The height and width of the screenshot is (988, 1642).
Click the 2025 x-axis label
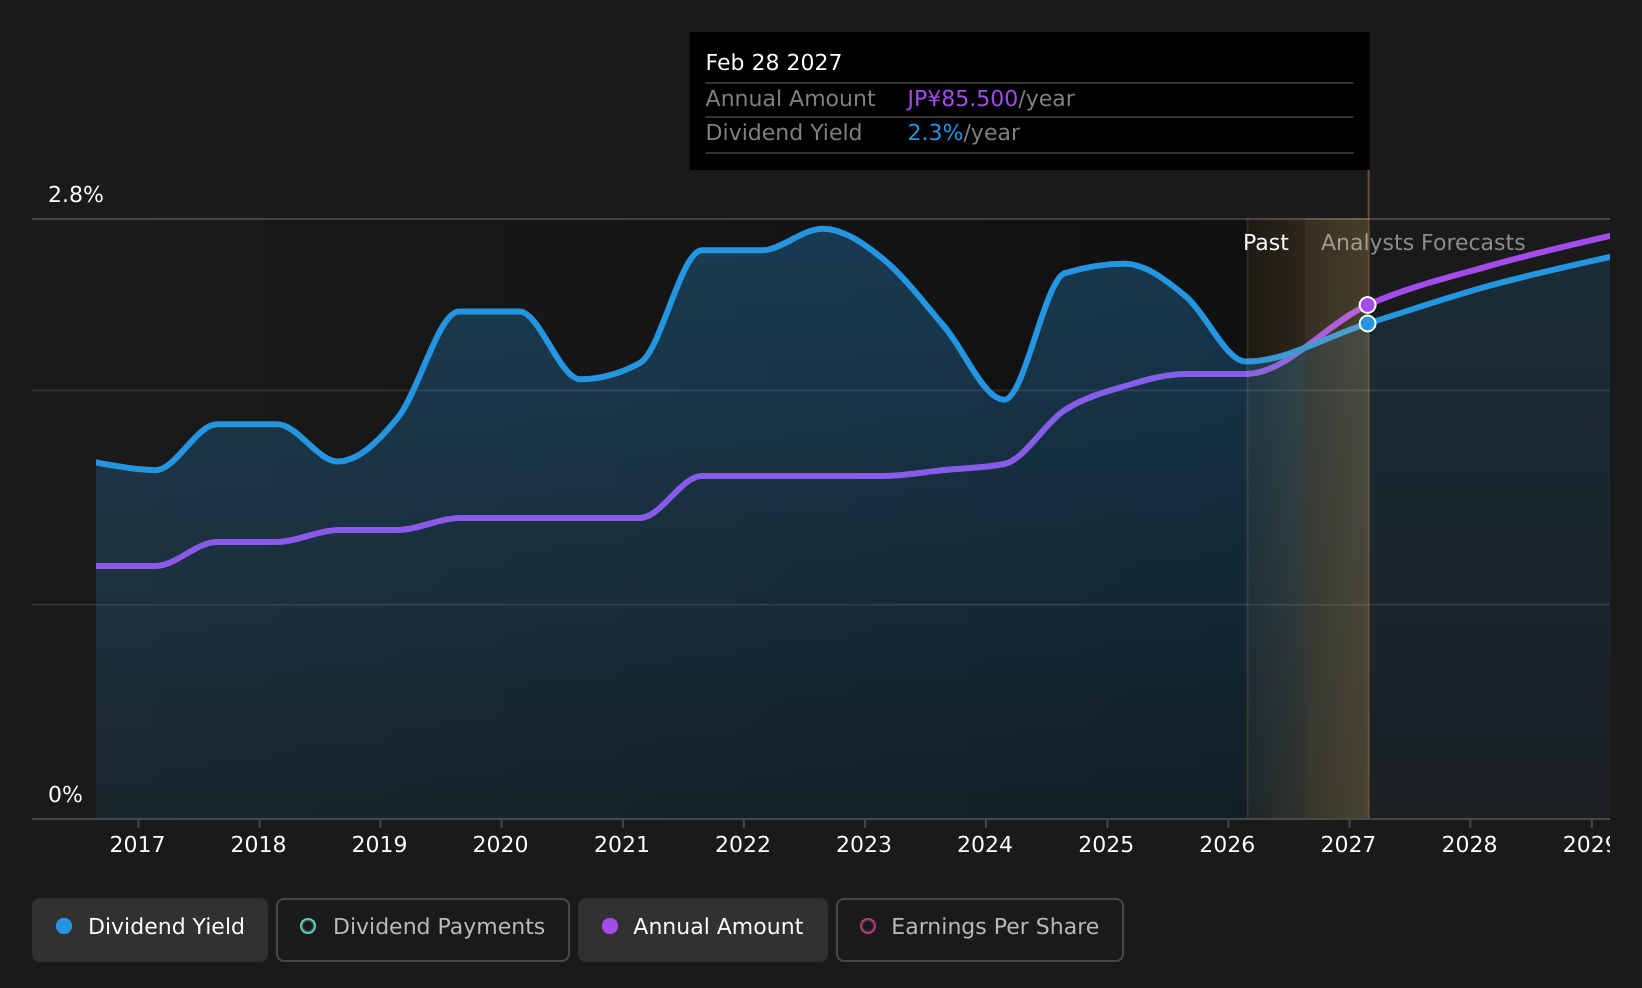tap(1106, 845)
